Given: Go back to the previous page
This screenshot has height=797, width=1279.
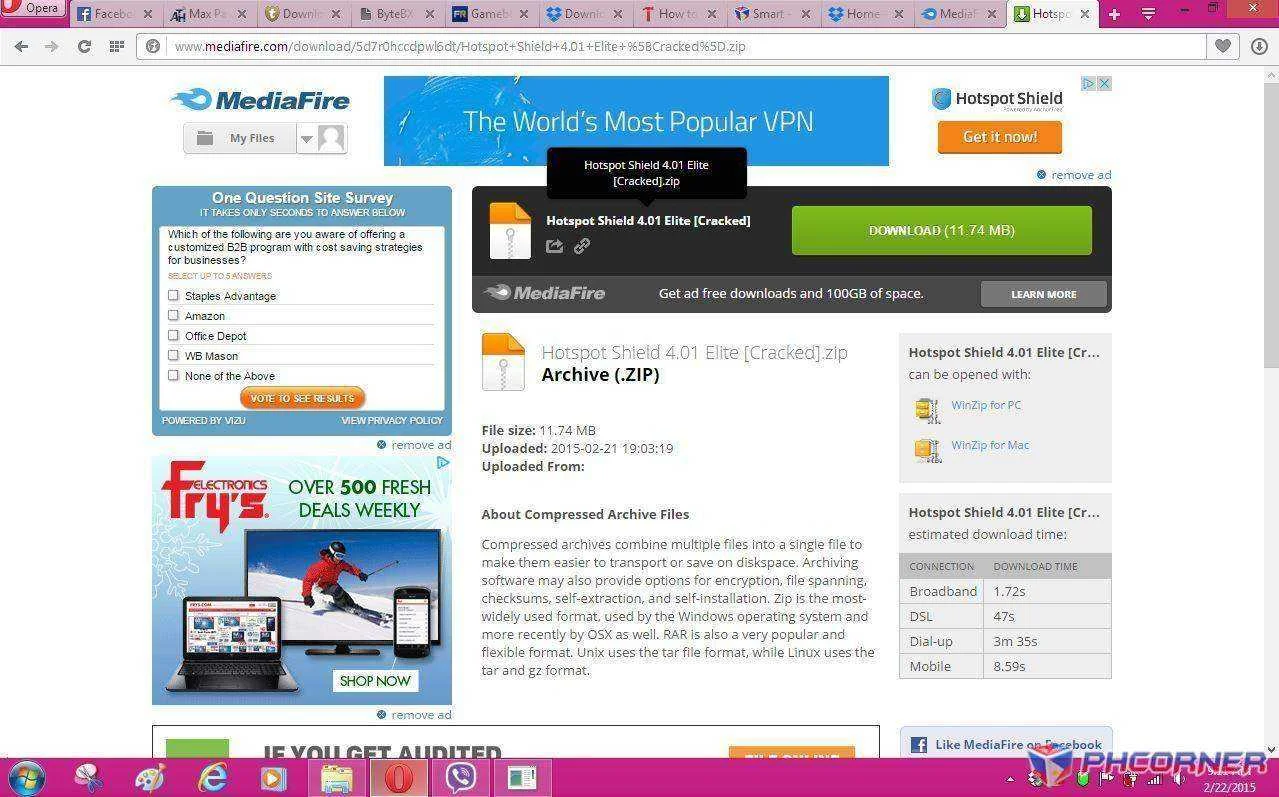Looking at the screenshot, I should pyautogui.click(x=21, y=46).
